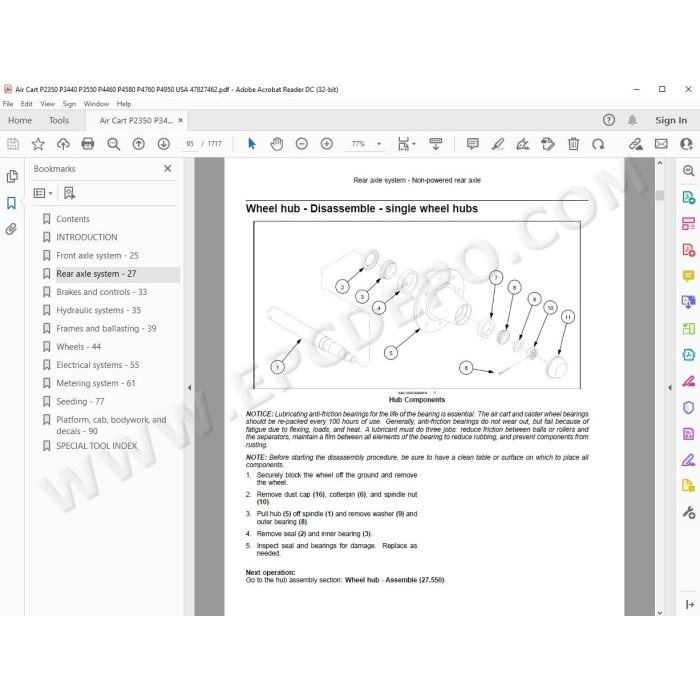
Task: Send file by email envelope icon
Action: (x=661, y=144)
